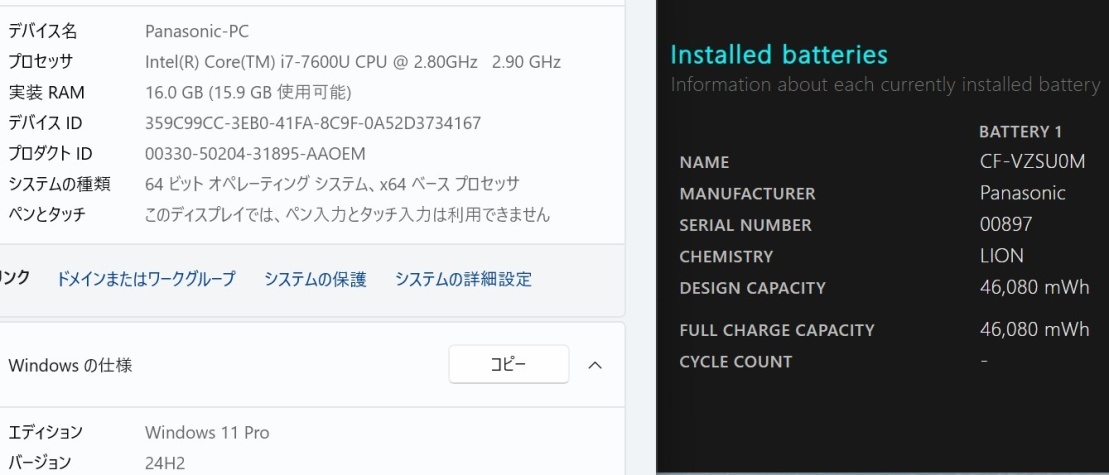Click the プロダクト ID label
The height and width of the screenshot is (475, 1109).
50,153
